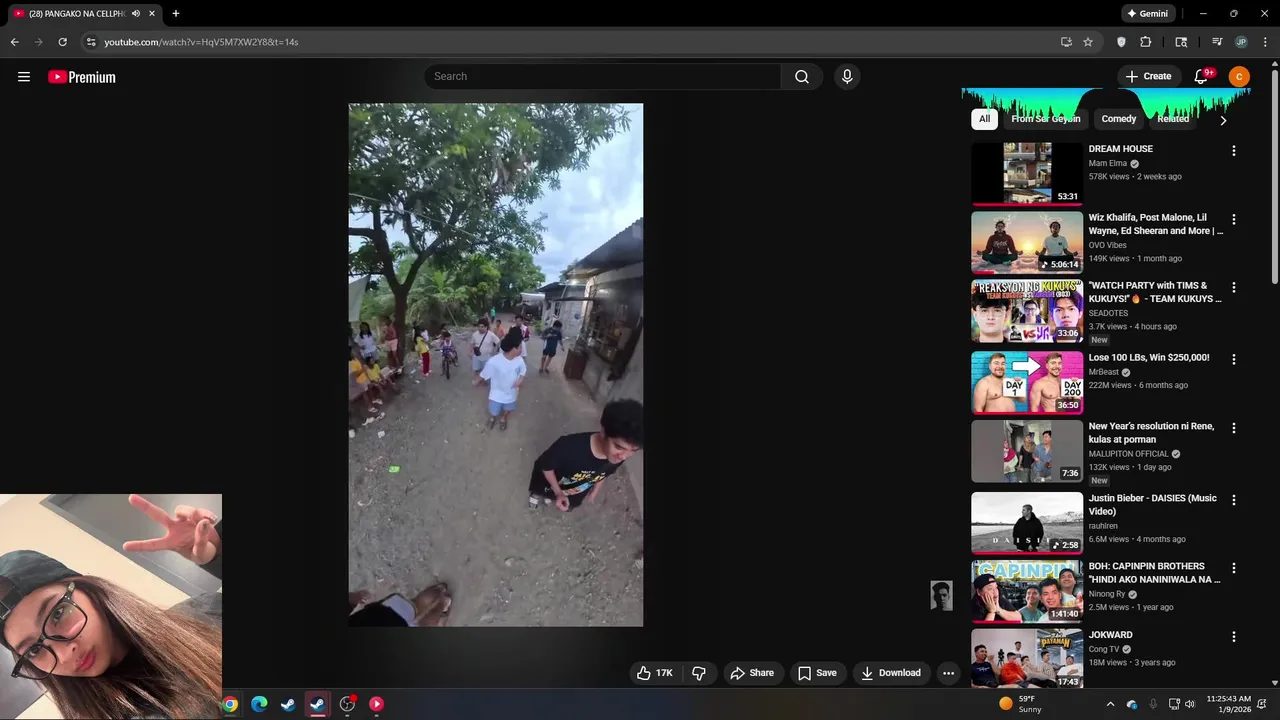1280x720 pixels.
Task: Open options for Lose 100 LBs video
Action: click(1233, 359)
